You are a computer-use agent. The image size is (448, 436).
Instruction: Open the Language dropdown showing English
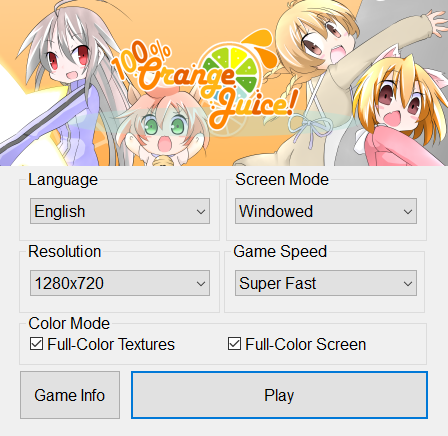click(x=120, y=211)
